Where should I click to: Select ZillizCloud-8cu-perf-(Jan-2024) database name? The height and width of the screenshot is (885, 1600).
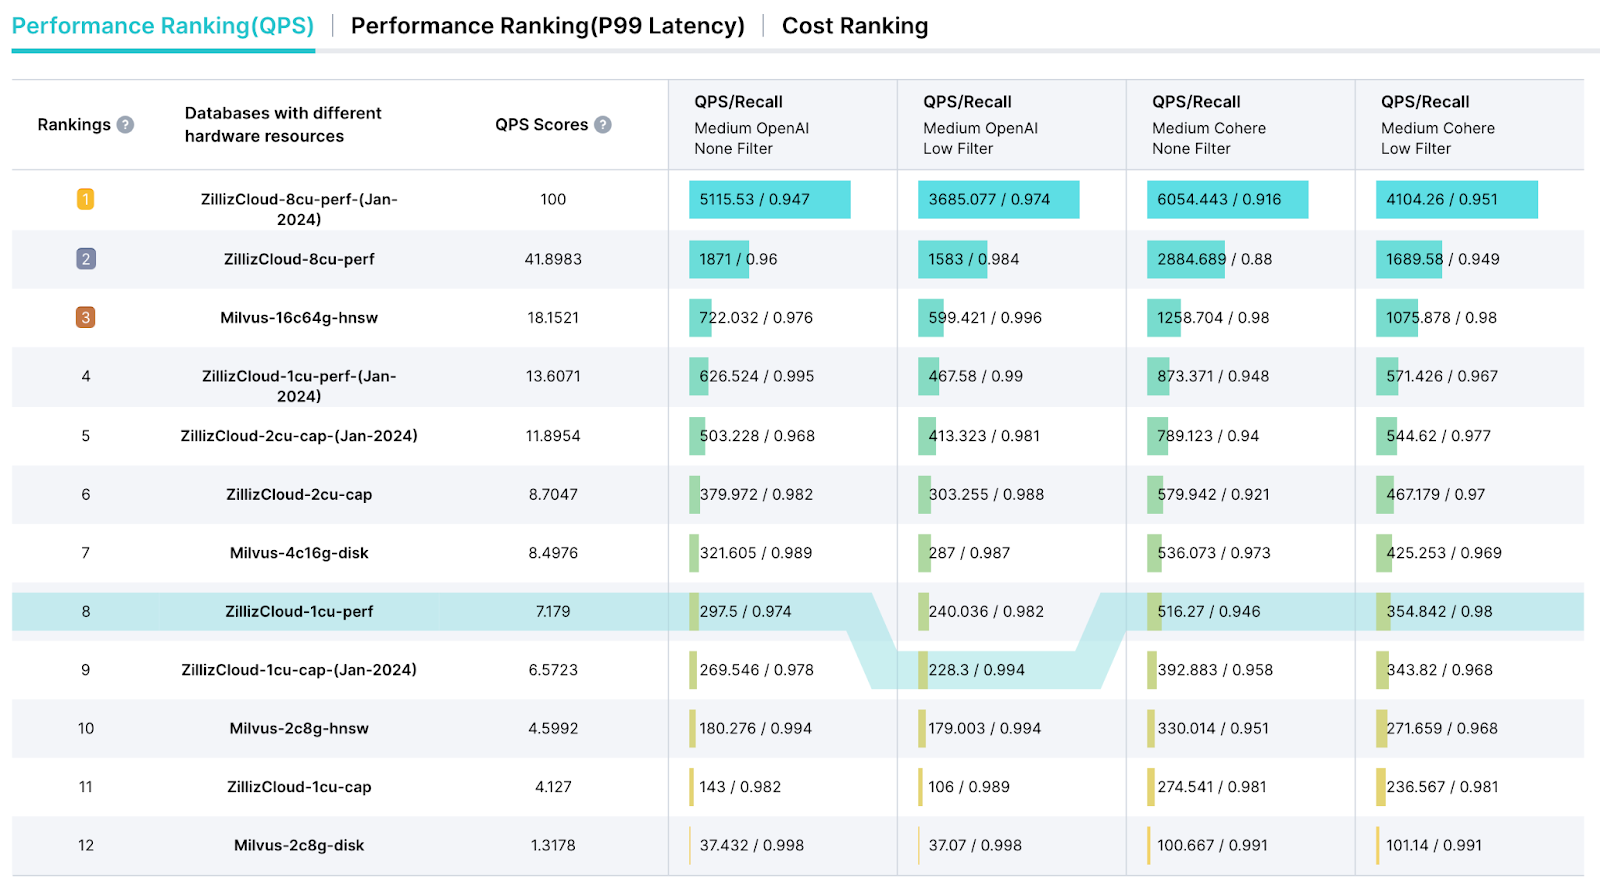299,209
